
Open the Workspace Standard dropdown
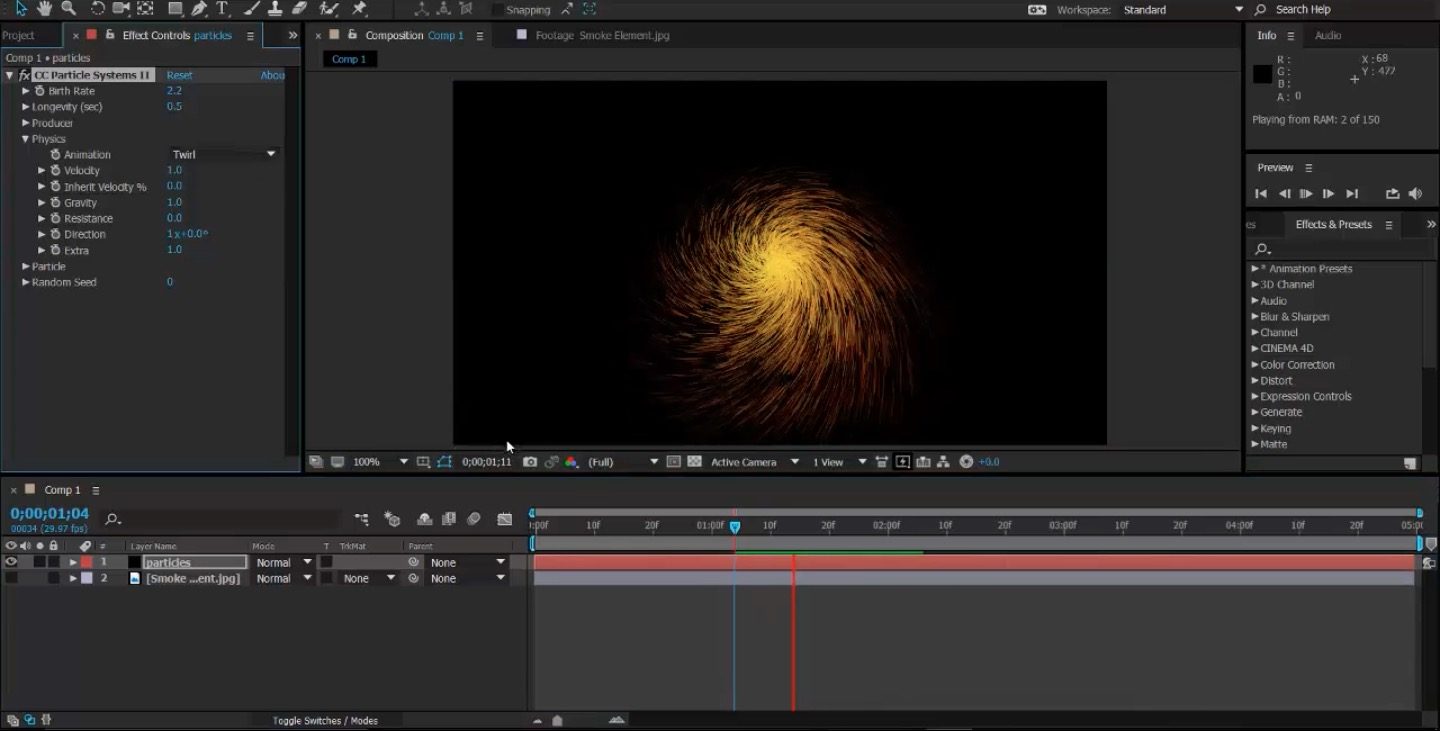(1184, 10)
